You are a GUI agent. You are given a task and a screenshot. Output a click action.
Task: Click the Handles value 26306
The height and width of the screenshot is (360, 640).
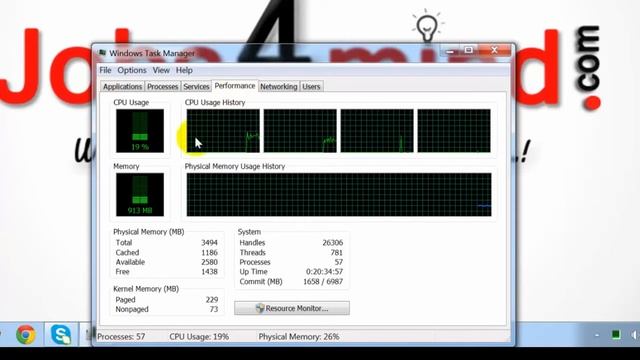[333, 242]
